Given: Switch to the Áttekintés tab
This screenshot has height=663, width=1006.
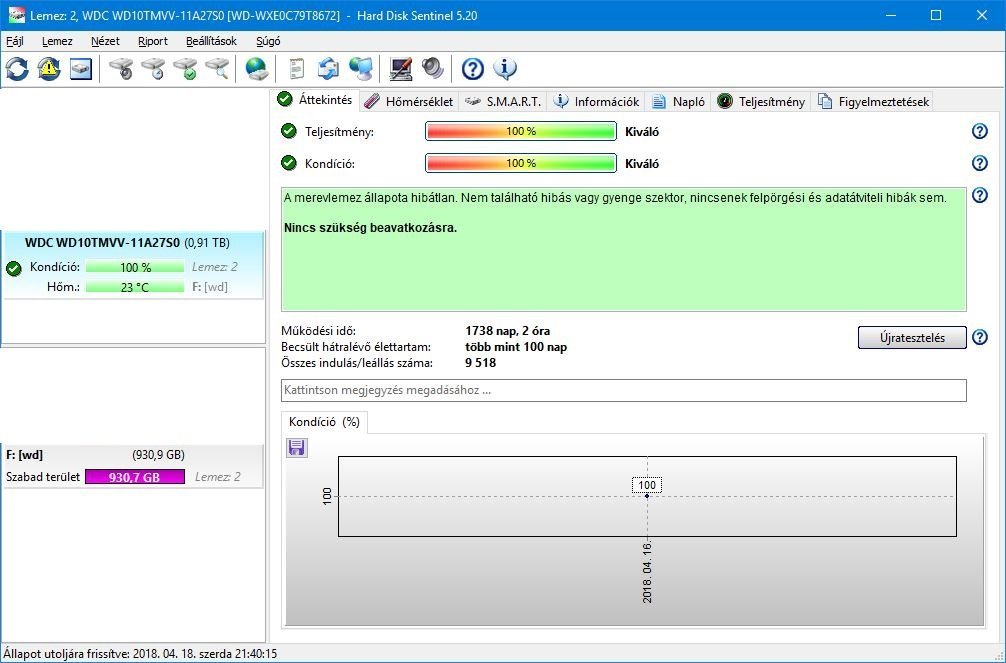Looking at the screenshot, I should [x=315, y=100].
